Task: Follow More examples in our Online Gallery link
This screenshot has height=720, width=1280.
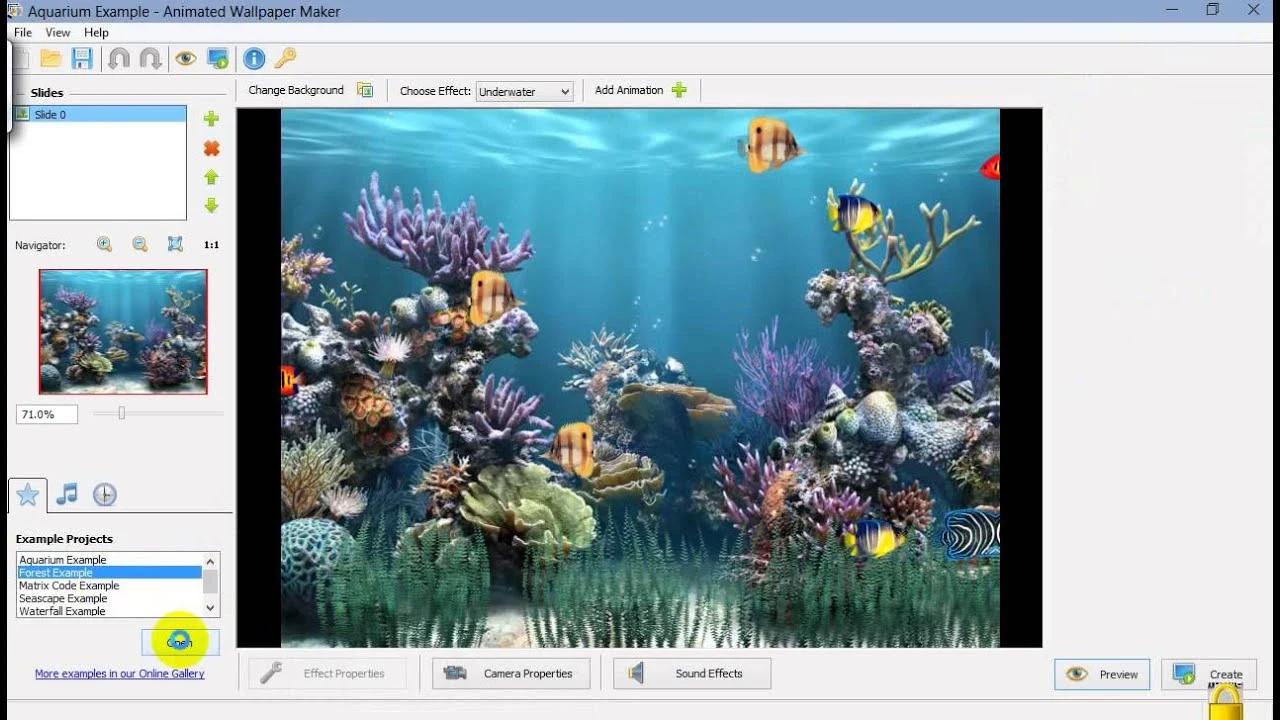Action: (x=120, y=674)
